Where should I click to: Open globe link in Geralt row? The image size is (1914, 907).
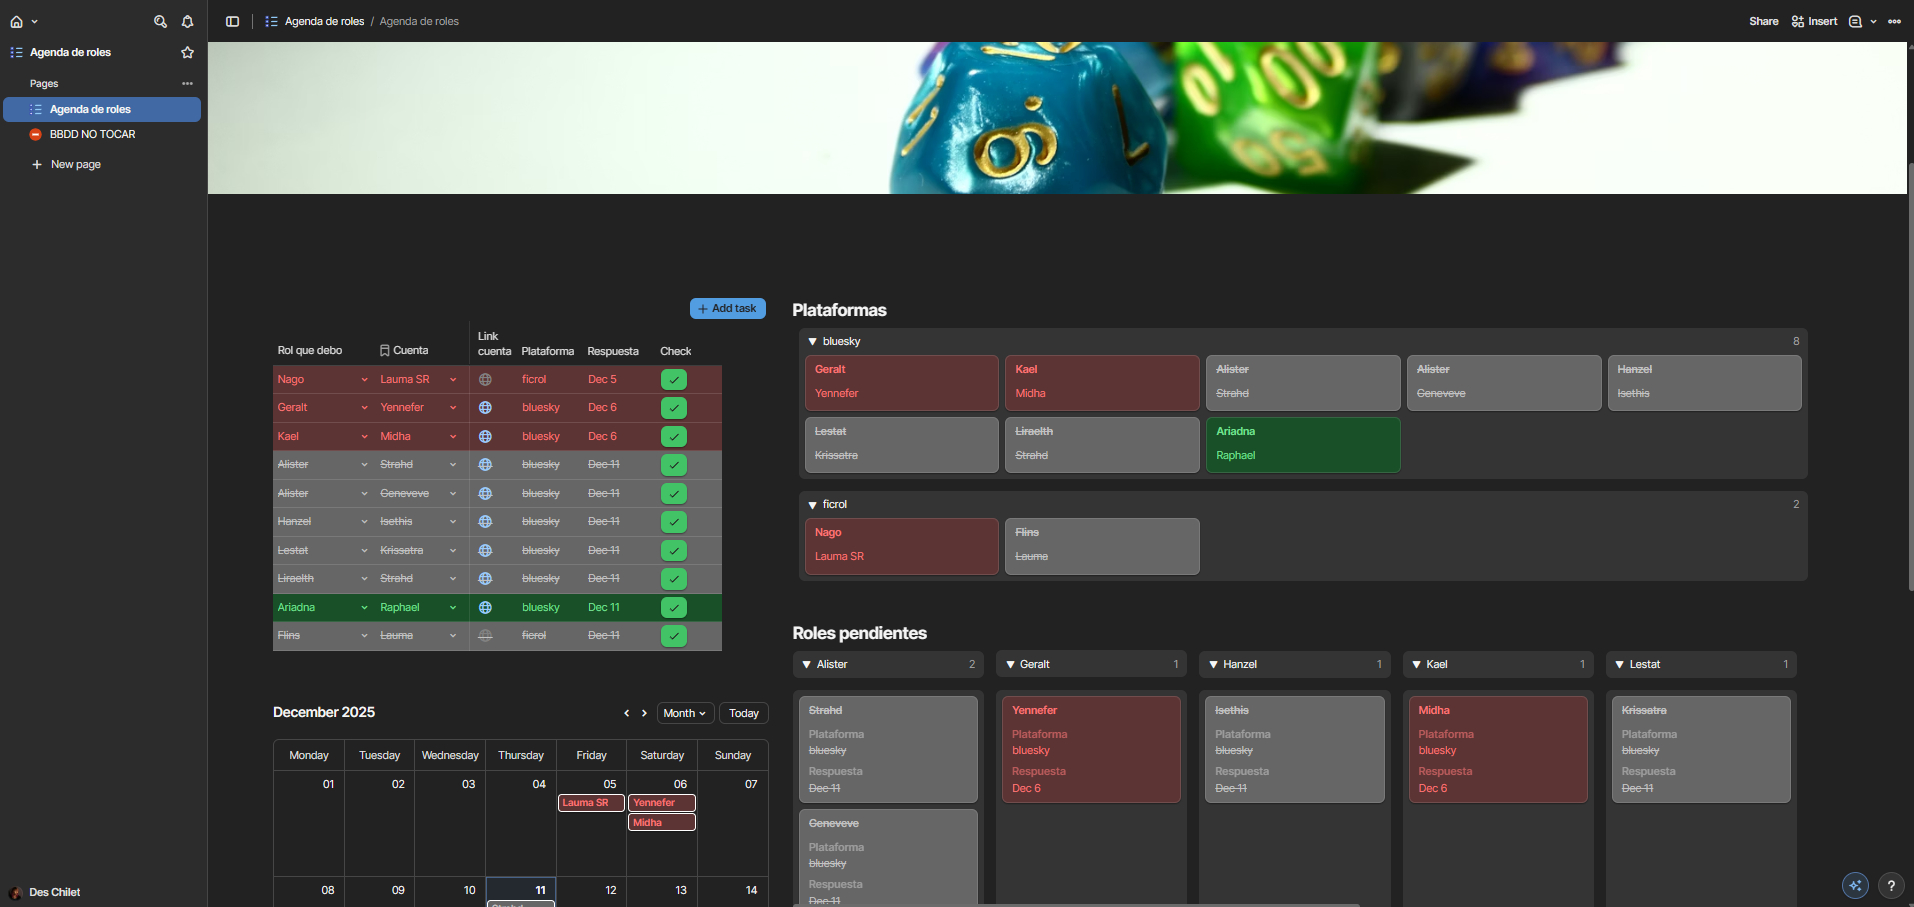[x=485, y=408]
